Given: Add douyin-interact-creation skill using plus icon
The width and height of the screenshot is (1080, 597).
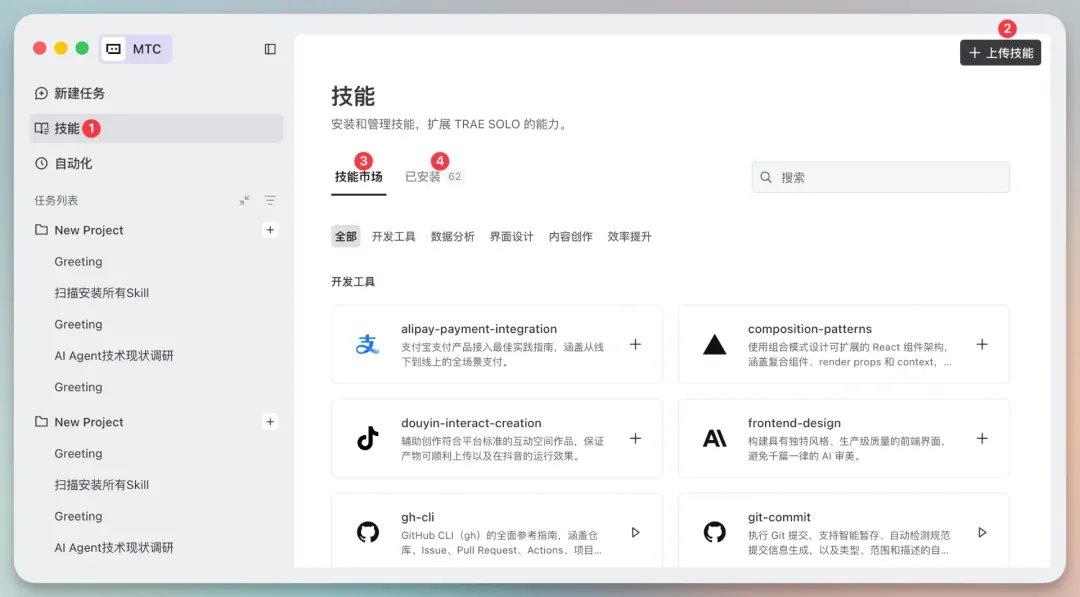Looking at the screenshot, I should [635, 439].
